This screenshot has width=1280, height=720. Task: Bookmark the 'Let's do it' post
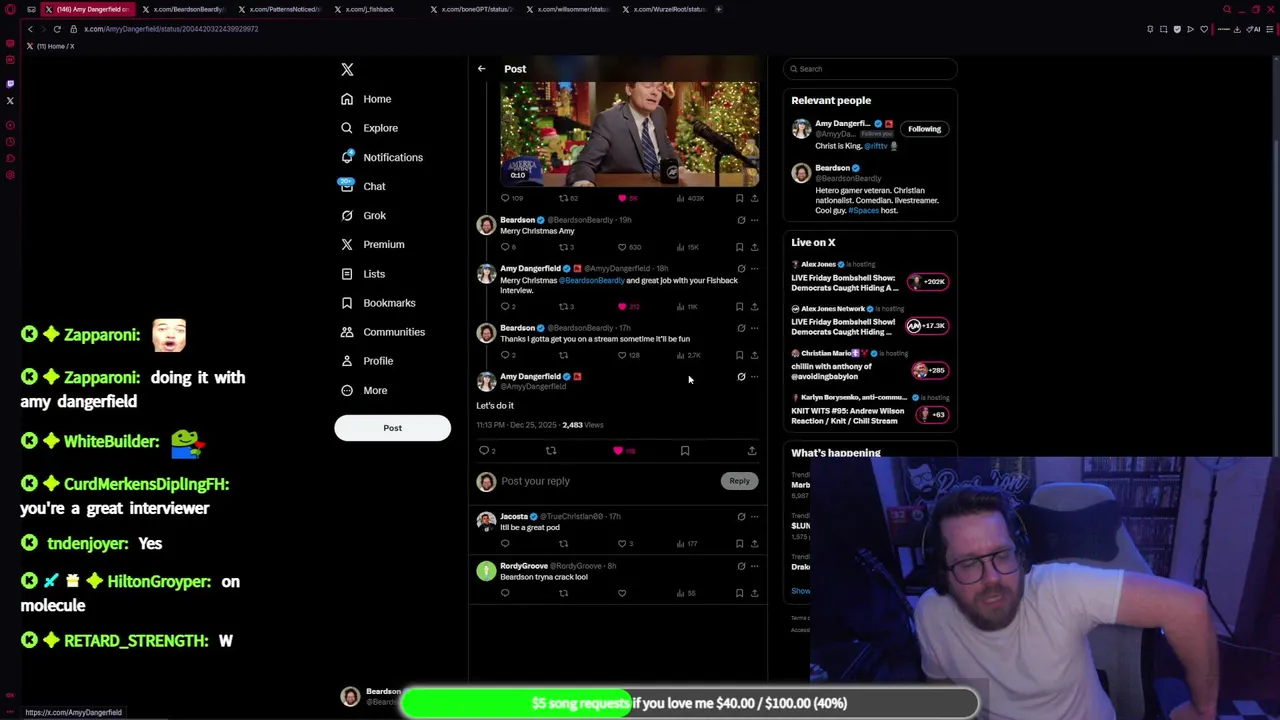click(x=685, y=451)
